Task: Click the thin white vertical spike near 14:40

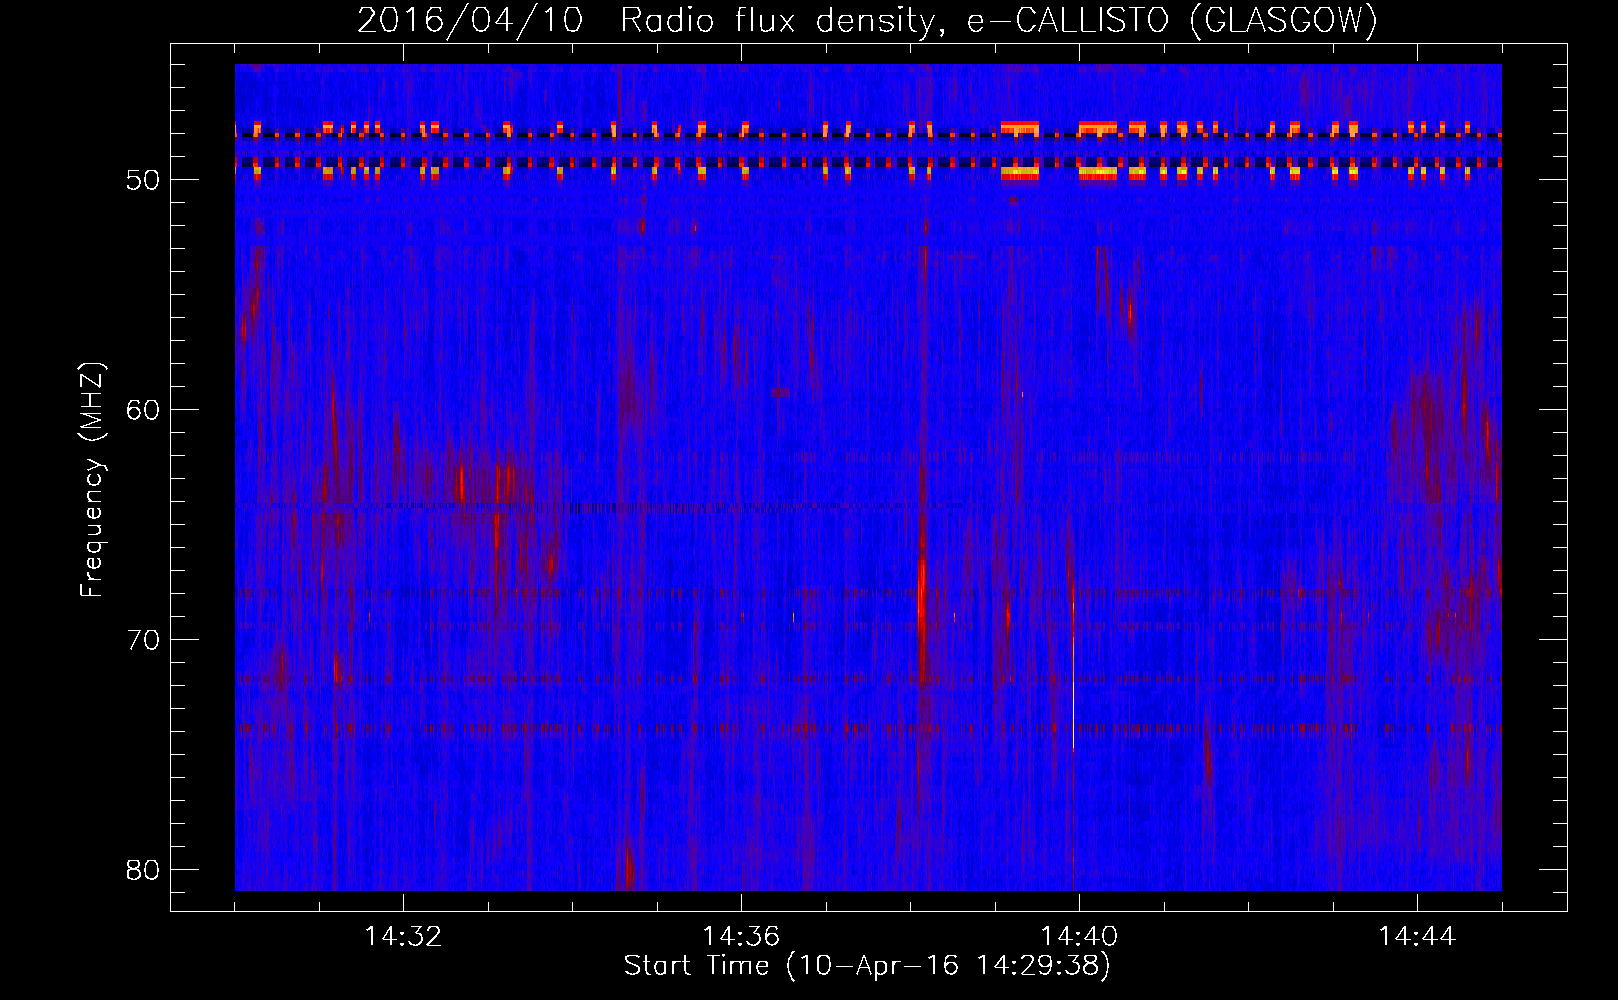Action: [1073, 690]
